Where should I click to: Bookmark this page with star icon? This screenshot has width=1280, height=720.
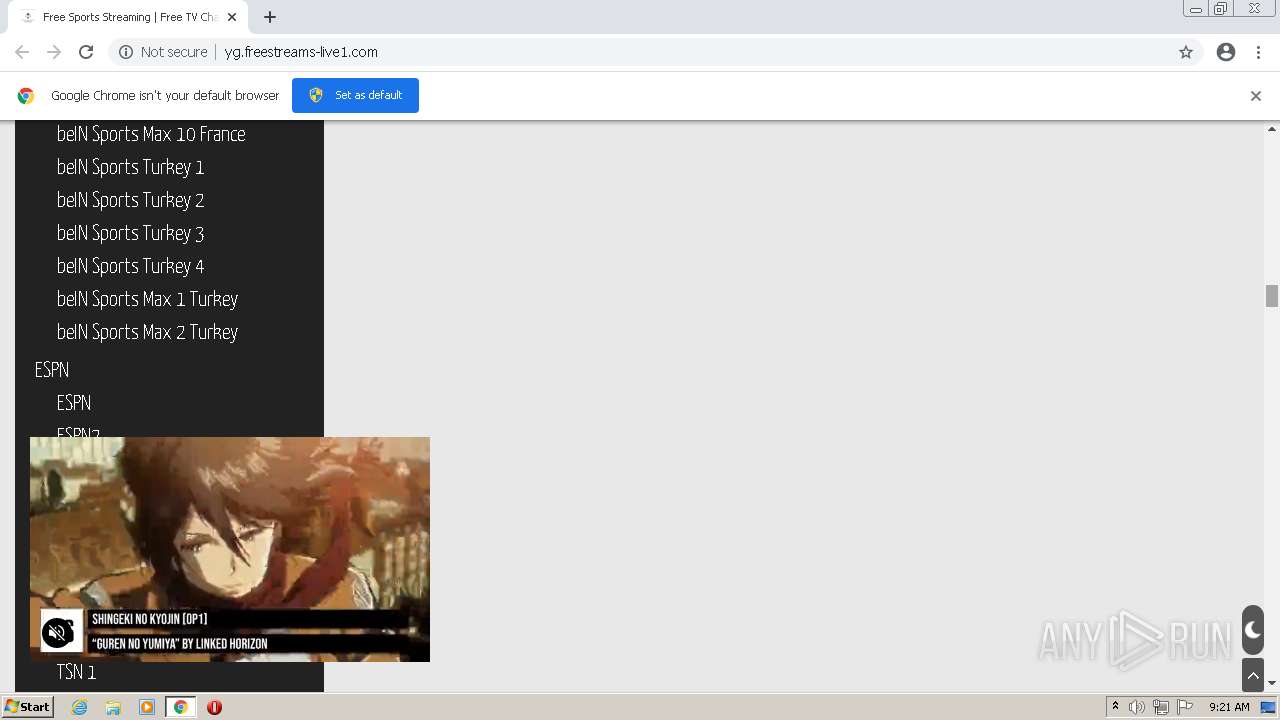coord(1186,52)
